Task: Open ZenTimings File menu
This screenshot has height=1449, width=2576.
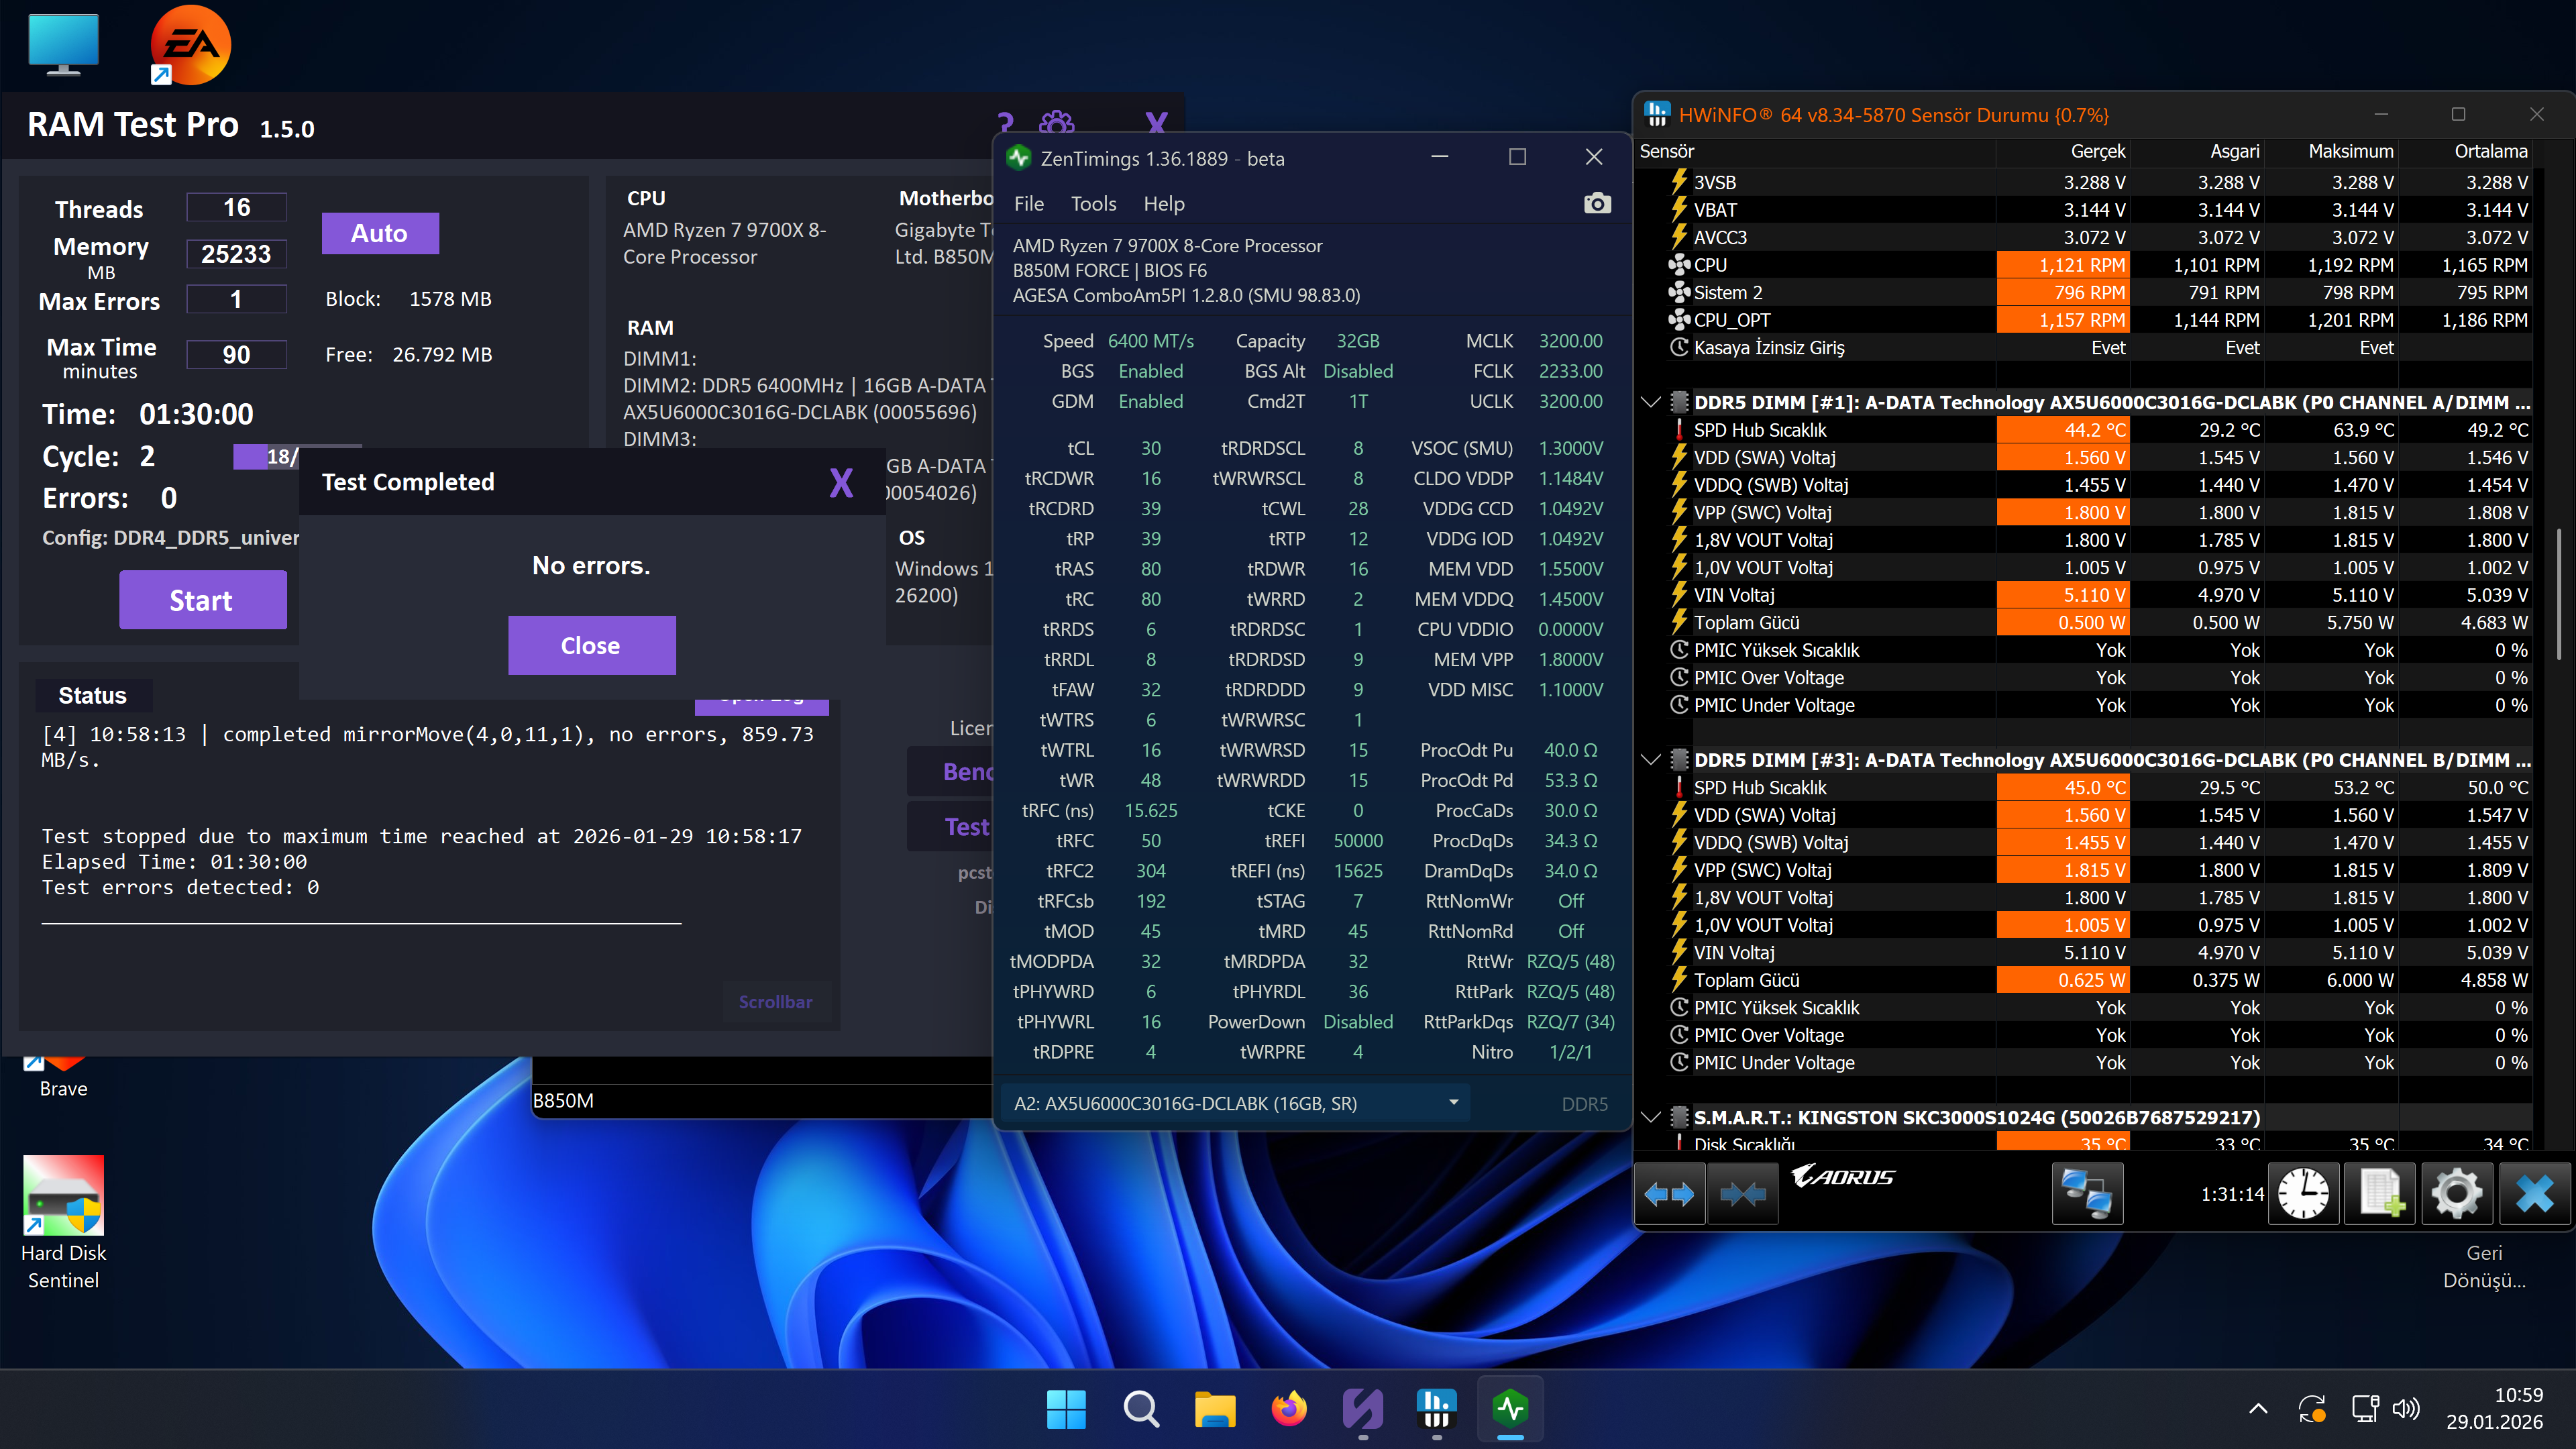Action: [1029, 204]
